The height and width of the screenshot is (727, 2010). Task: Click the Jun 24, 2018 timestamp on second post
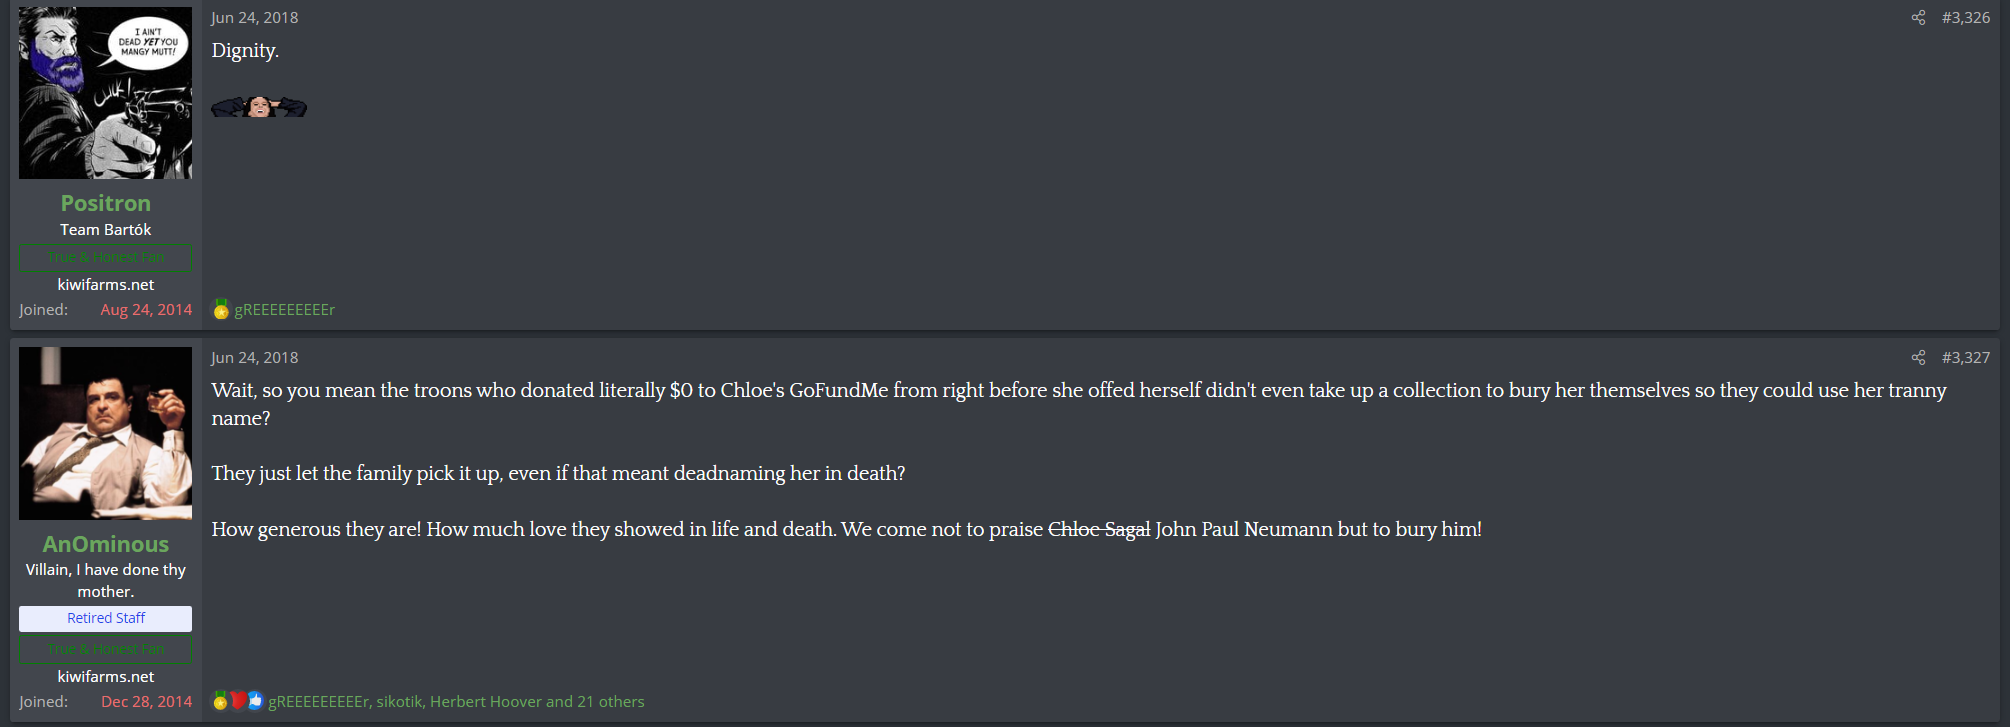tap(254, 358)
